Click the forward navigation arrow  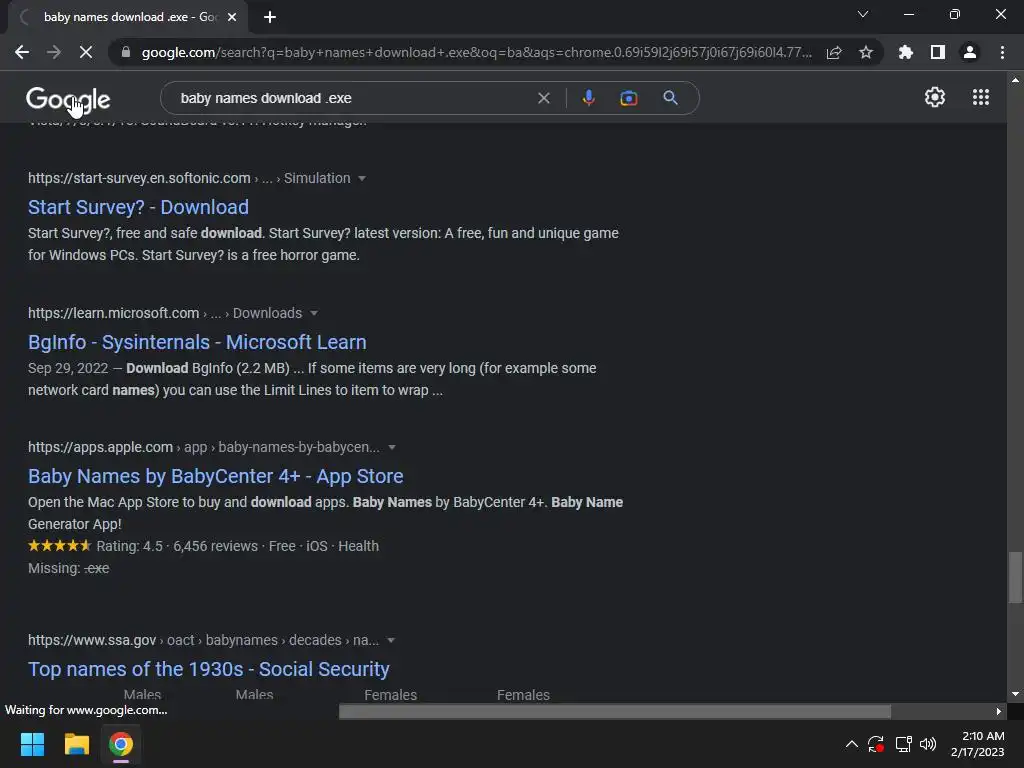coord(54,52)
